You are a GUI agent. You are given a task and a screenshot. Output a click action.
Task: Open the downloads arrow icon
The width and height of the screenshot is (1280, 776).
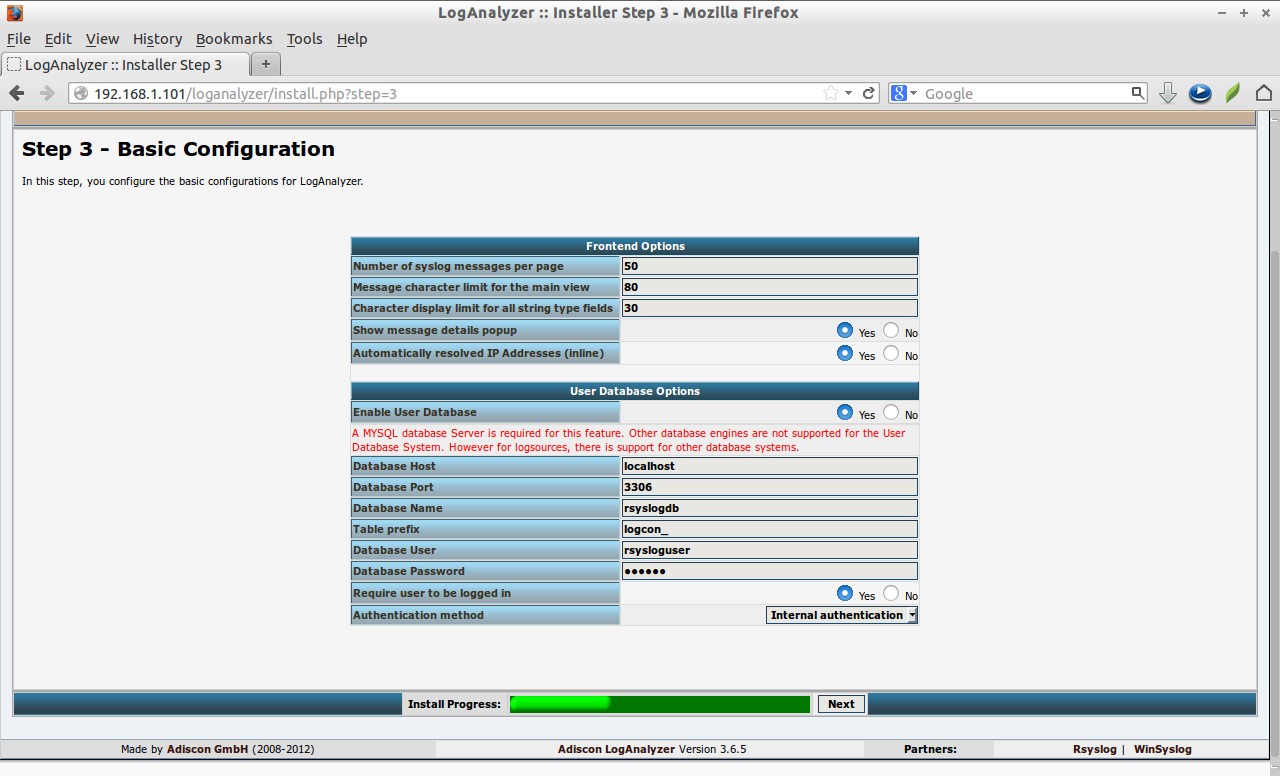point(1167,93)
